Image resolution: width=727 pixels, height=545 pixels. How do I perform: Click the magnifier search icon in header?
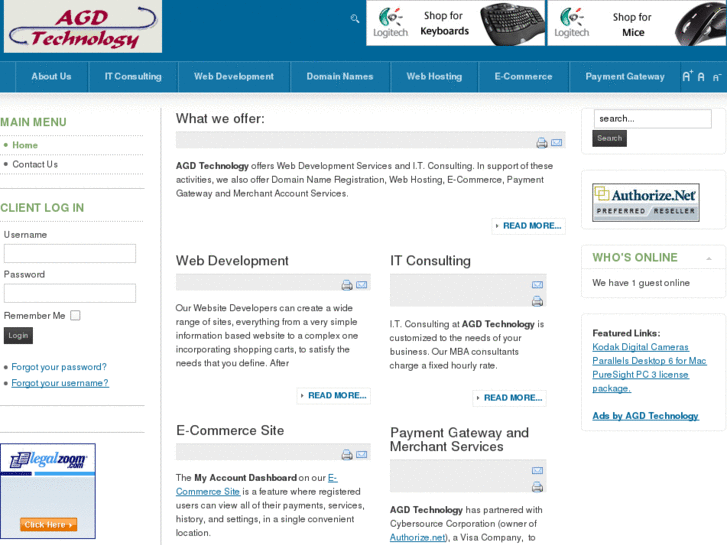tap(355, 19)
